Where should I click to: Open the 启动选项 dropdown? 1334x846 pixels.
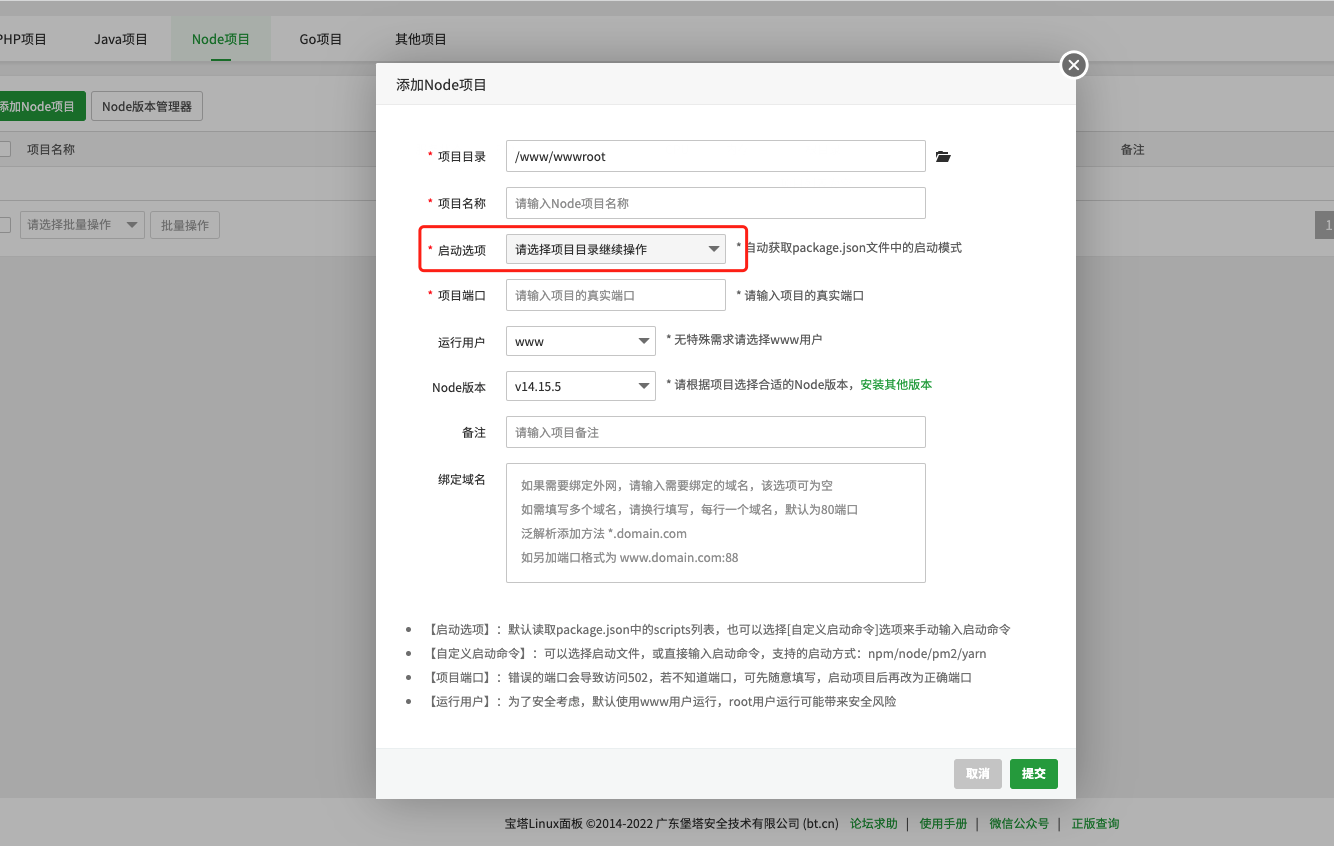tap(616, 249)
